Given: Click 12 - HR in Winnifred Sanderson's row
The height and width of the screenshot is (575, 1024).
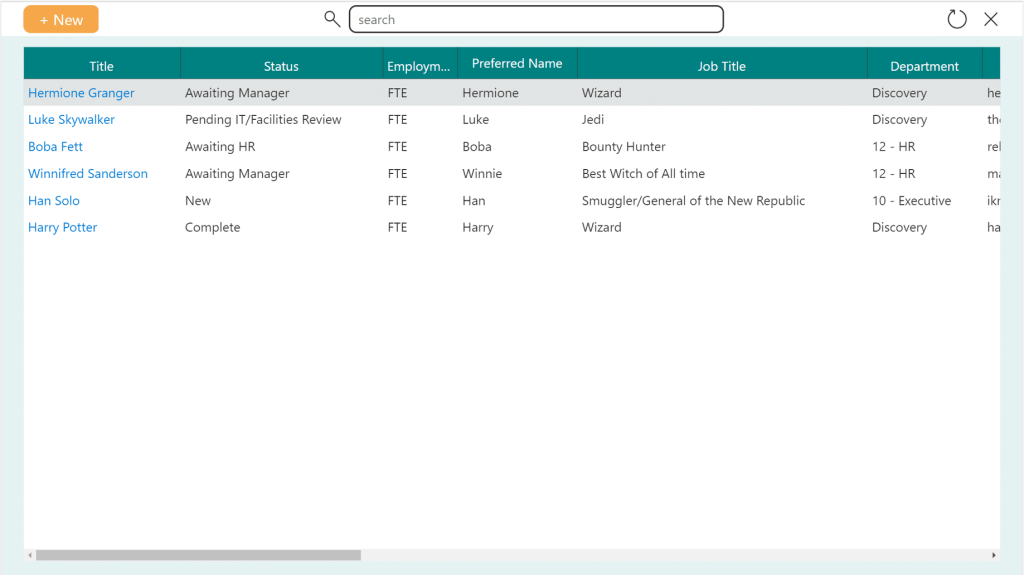Looking at the screenshot, I should pos(893,174).
